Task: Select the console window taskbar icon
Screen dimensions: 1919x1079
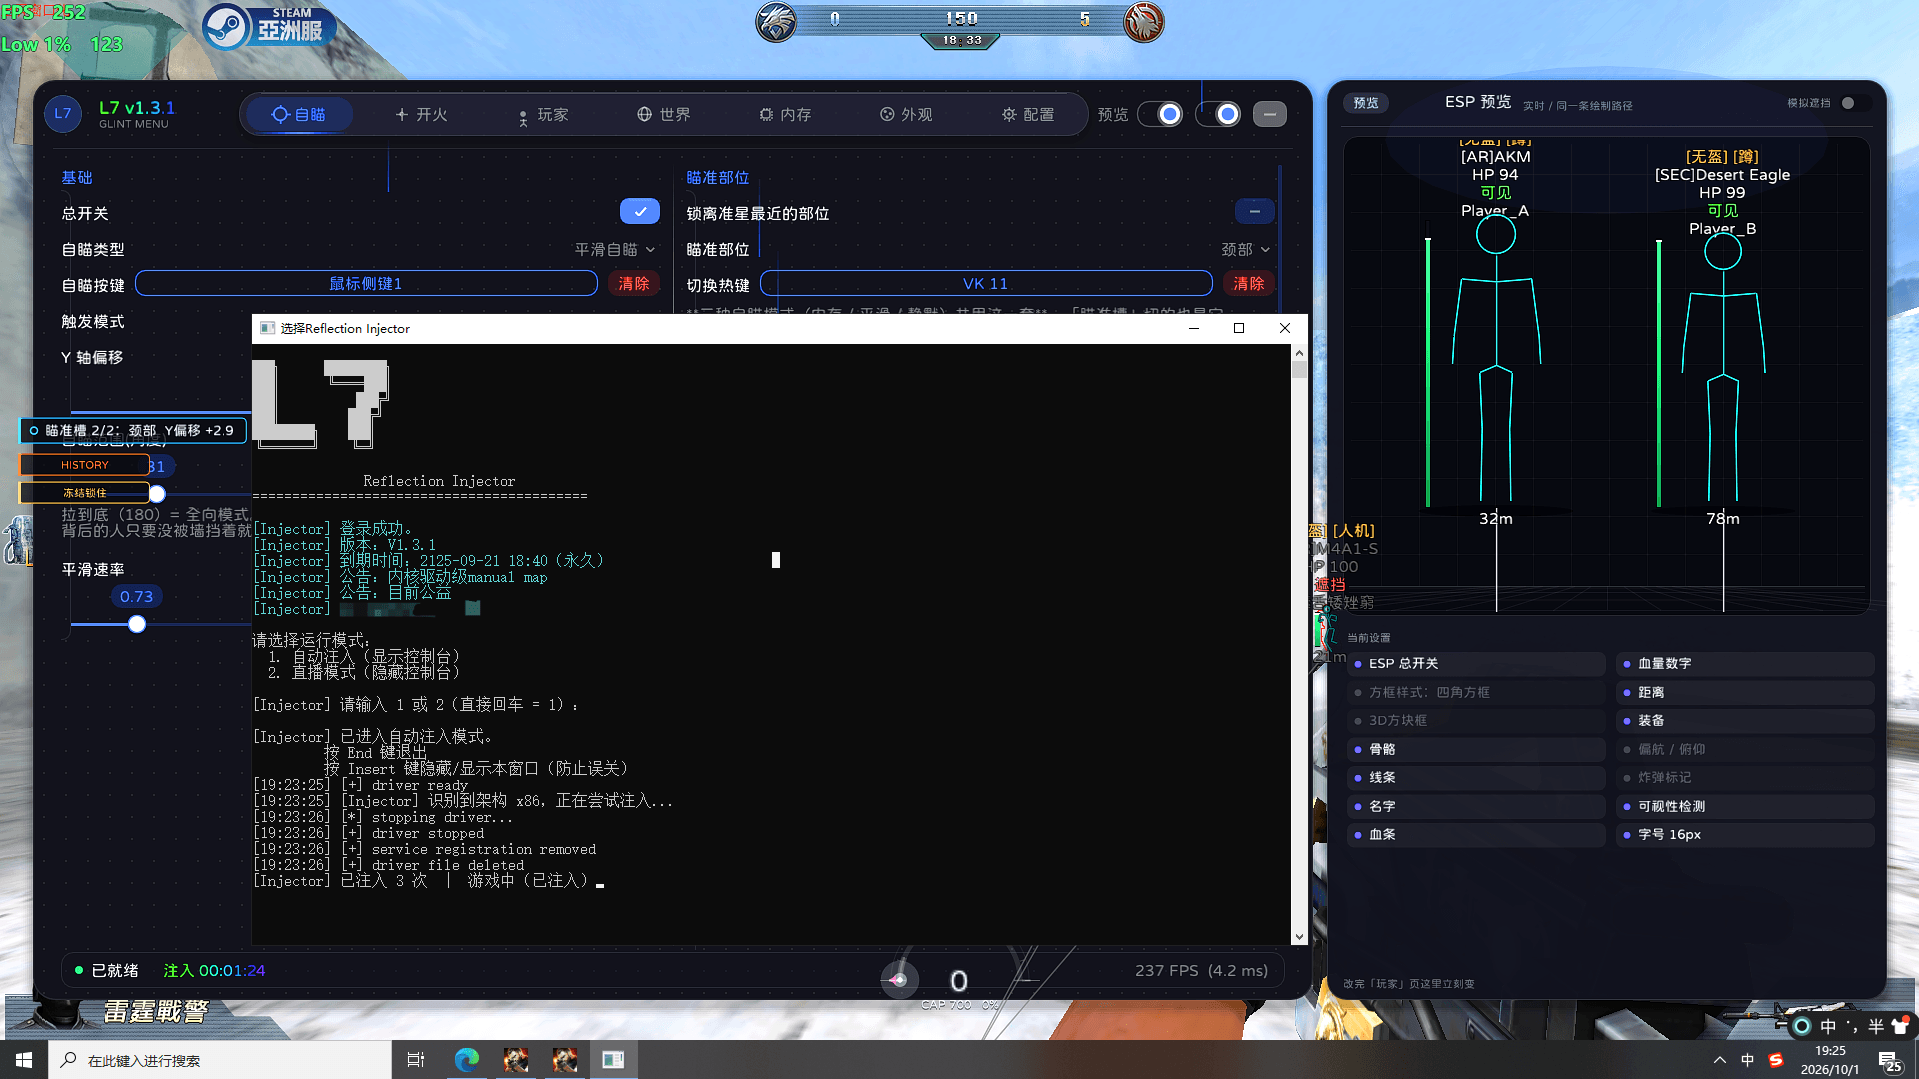Action: 613,1060
